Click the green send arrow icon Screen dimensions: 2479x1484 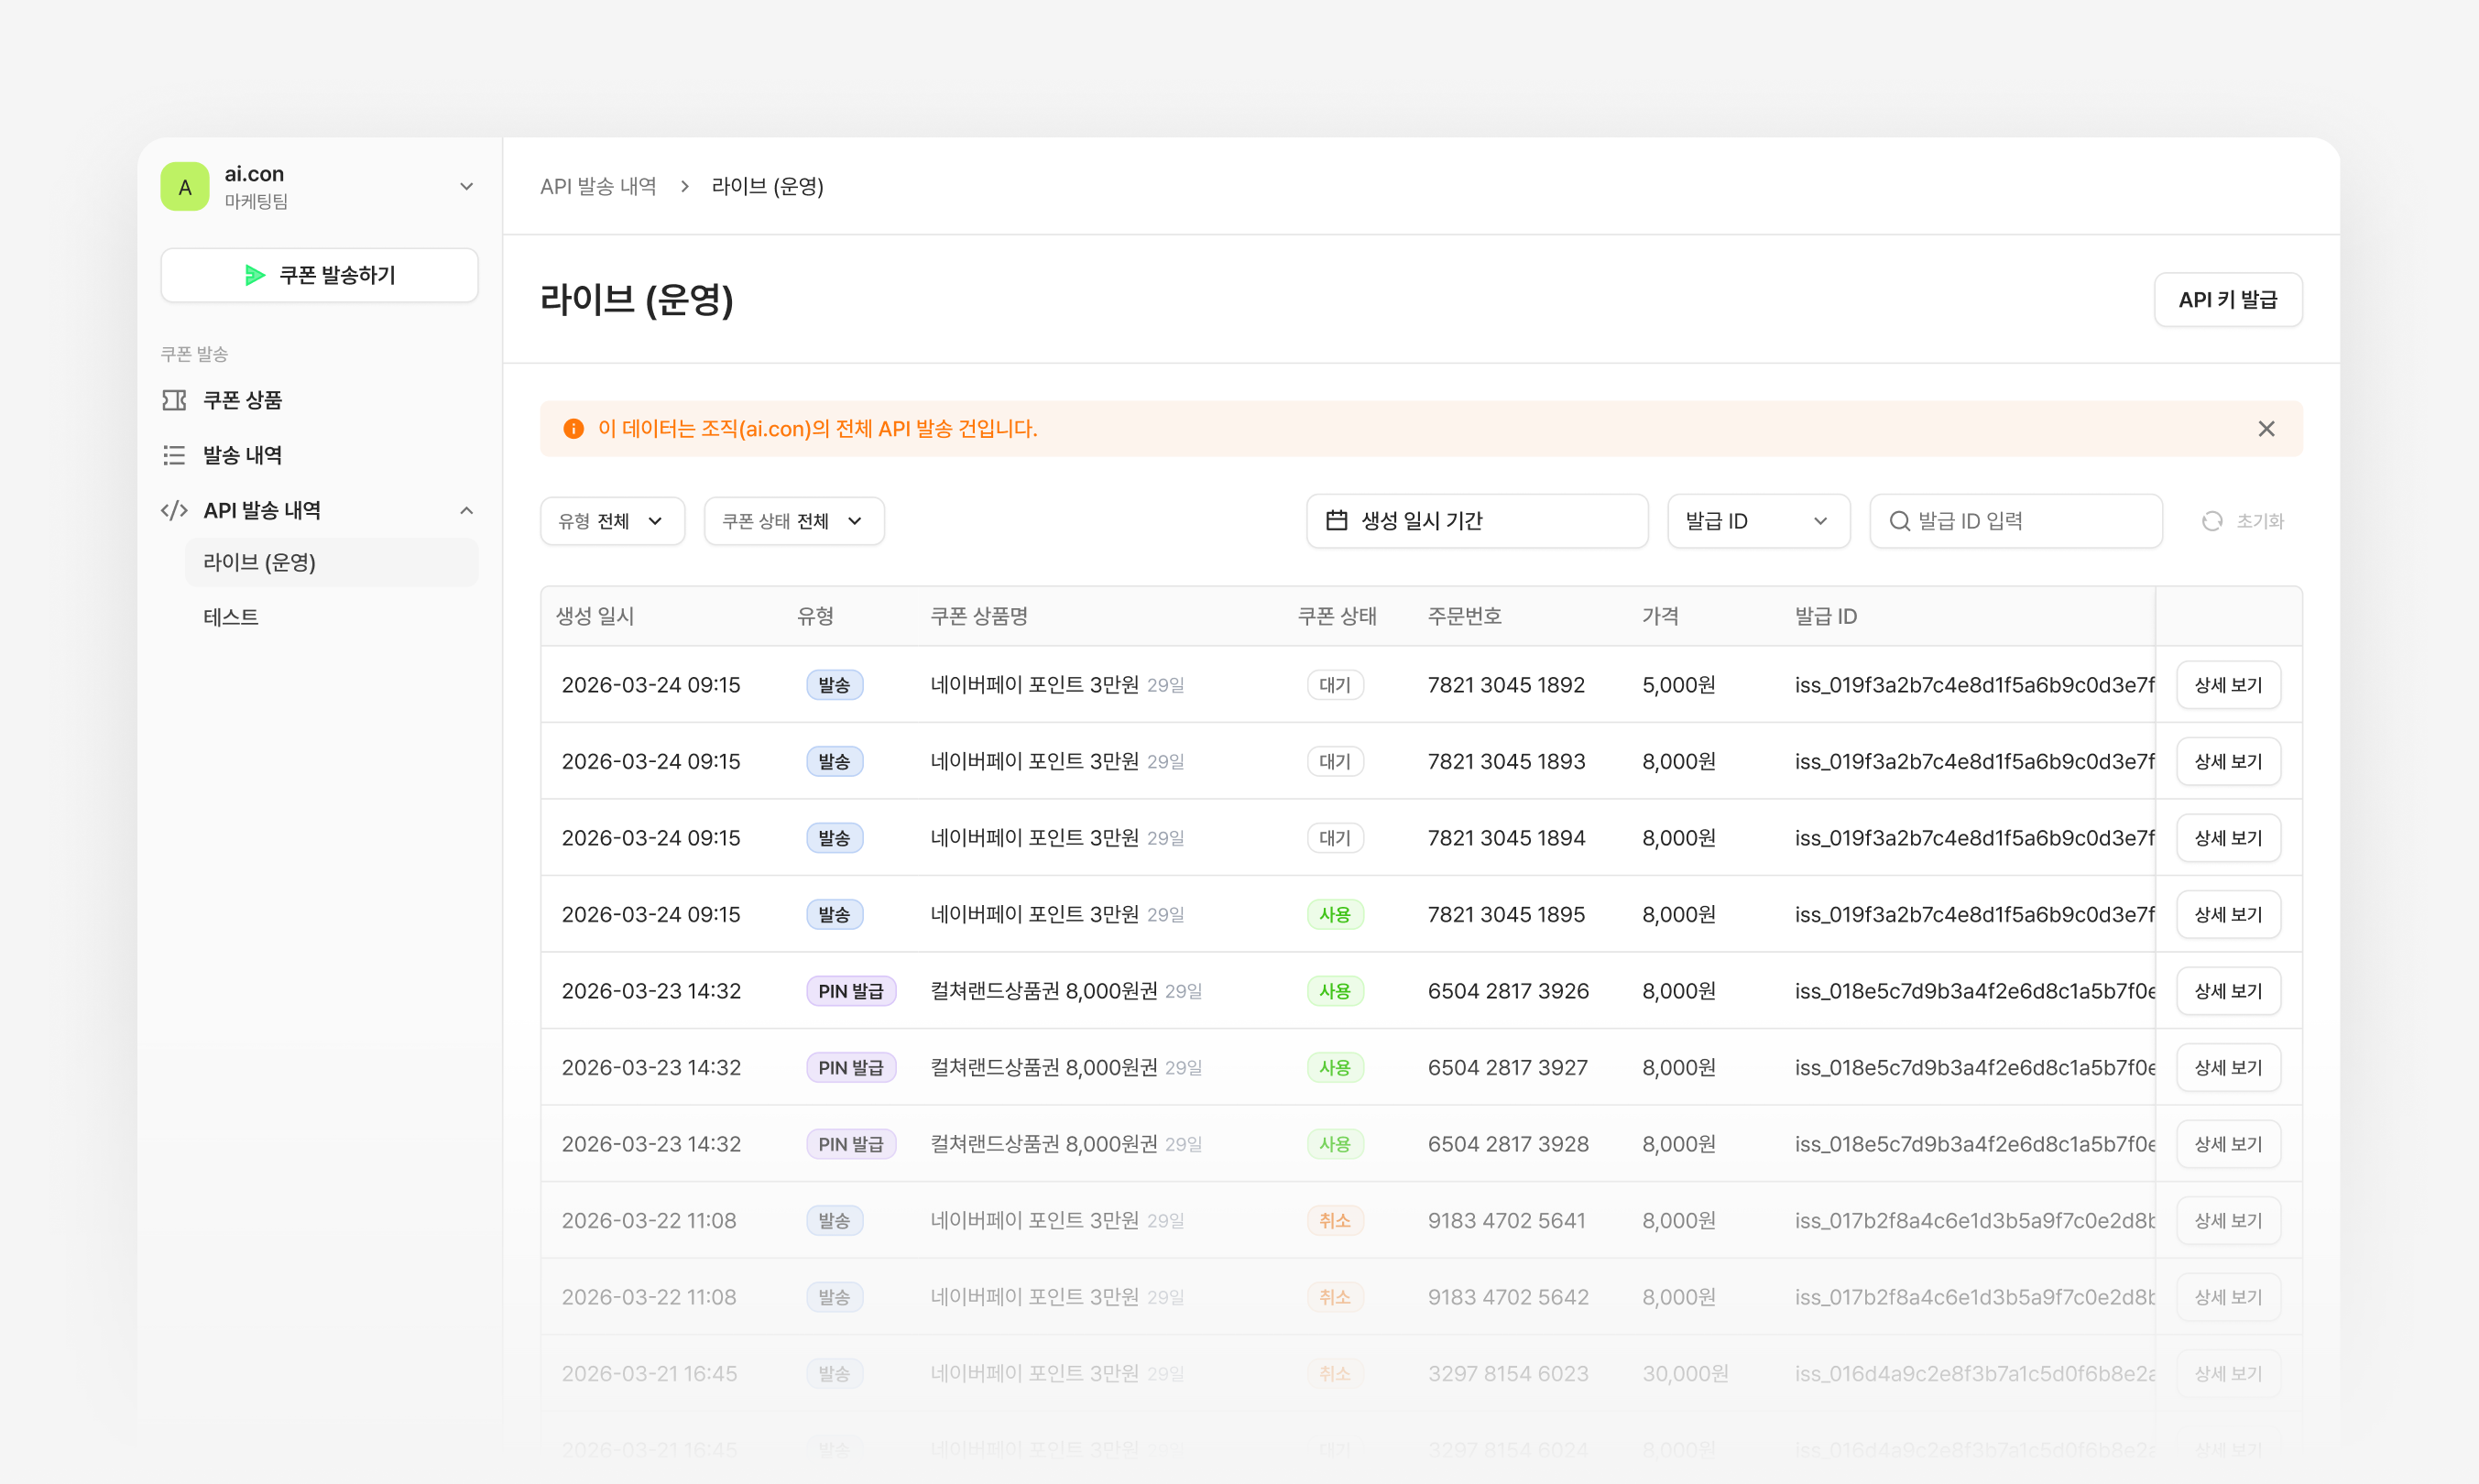pyautogui.click(x=255, y=275)
